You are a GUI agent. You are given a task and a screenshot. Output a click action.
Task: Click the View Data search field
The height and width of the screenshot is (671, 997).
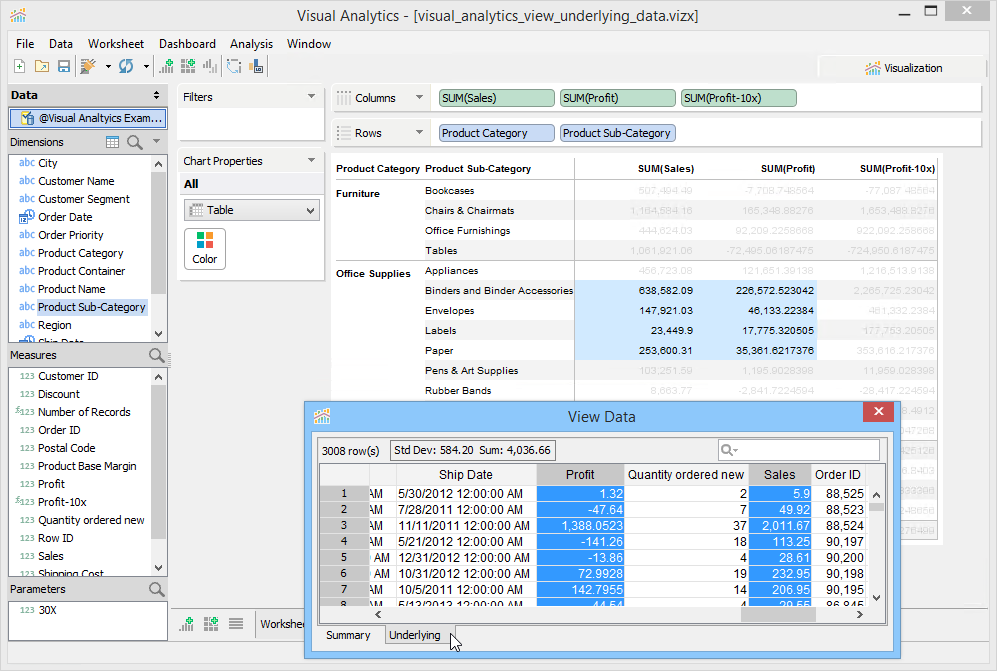(x=806, y=451)
